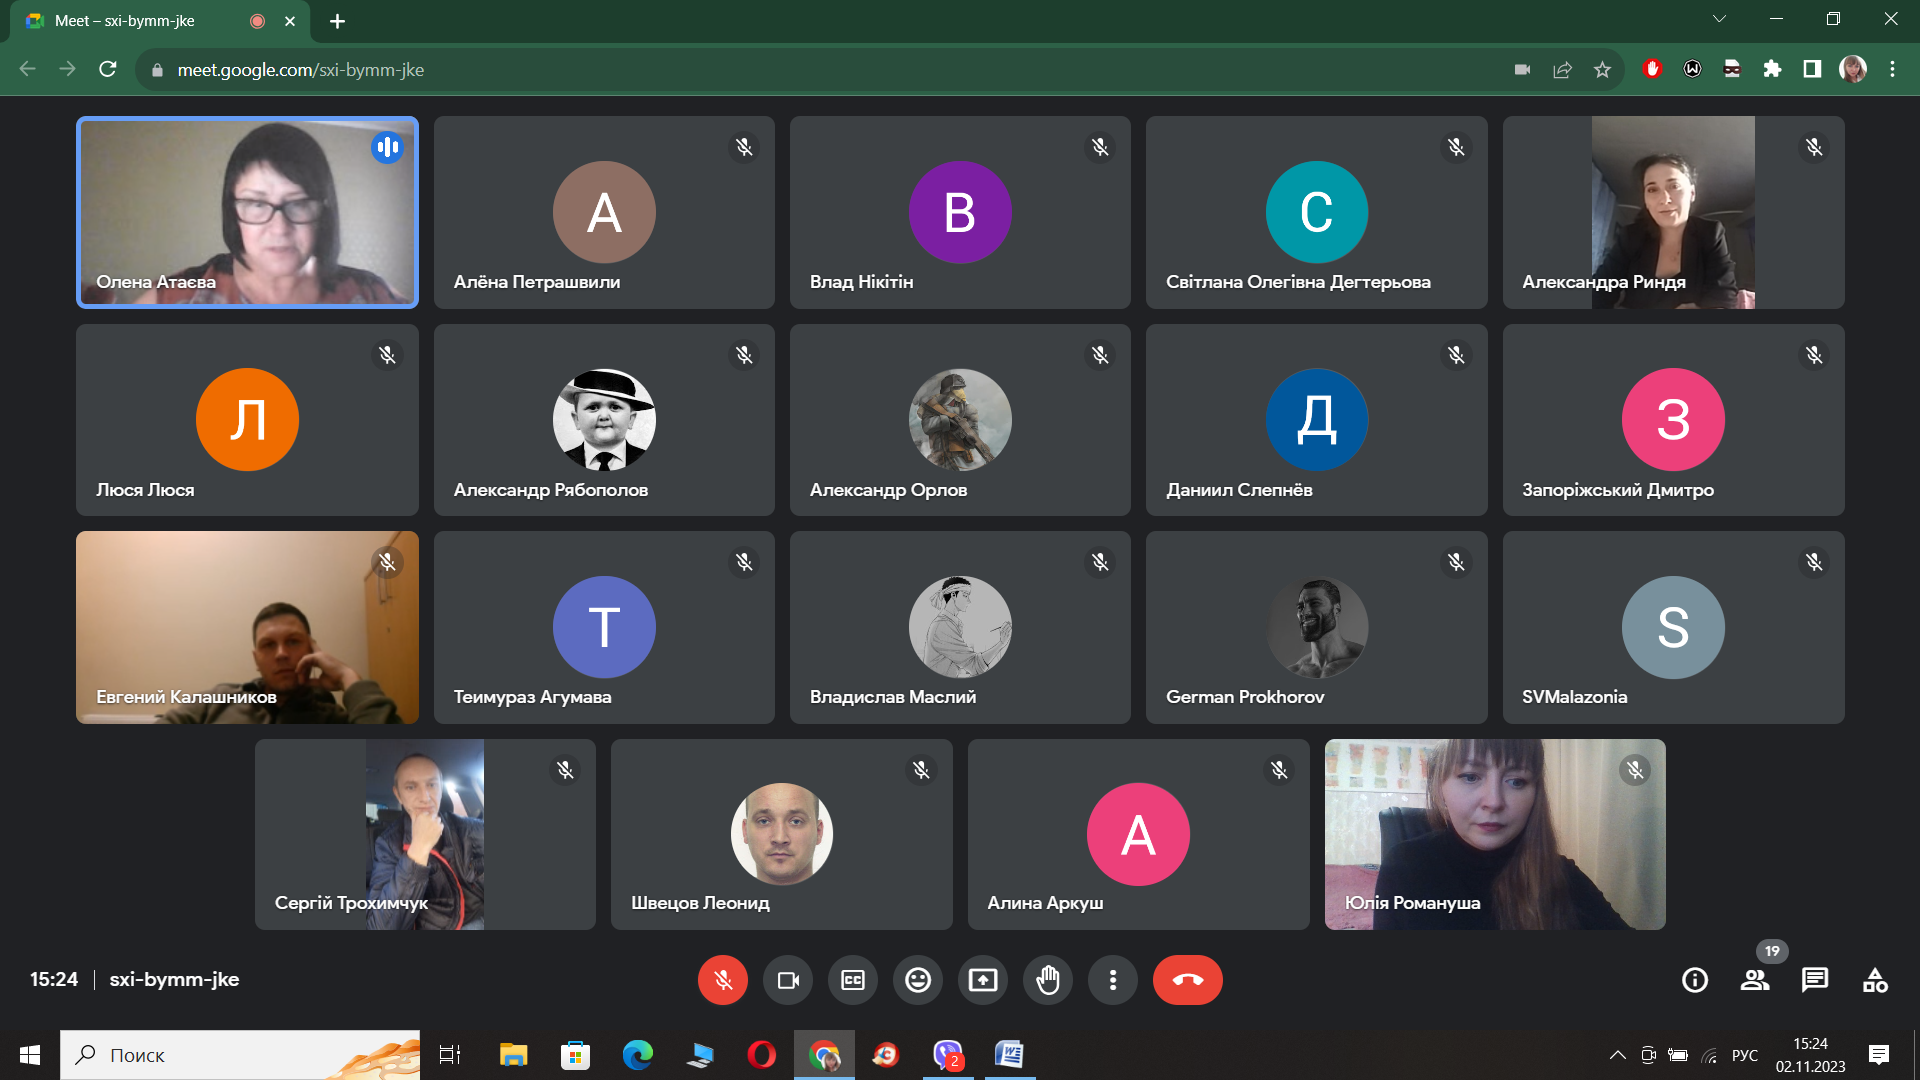
Task: Unmute microphone with the red mic button
Action: click(x=723, y=980)
